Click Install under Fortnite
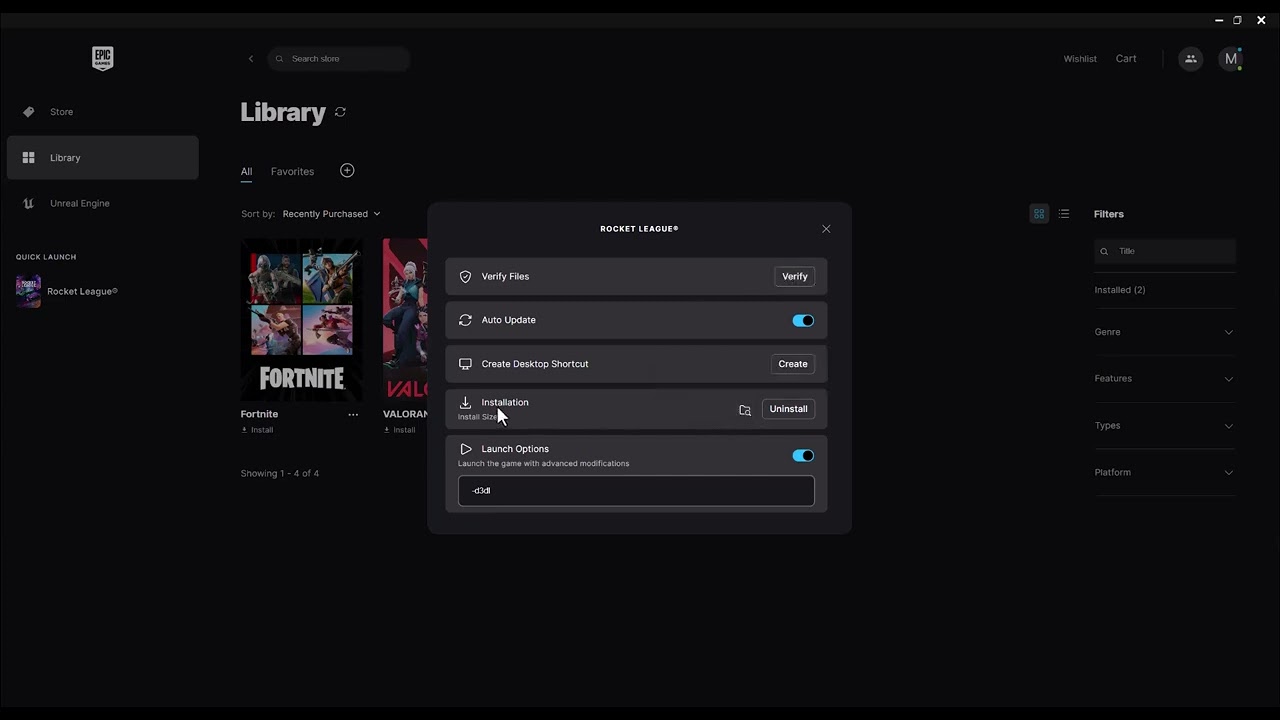Viewport: 1280px width, 720px height. pos(257,430)
